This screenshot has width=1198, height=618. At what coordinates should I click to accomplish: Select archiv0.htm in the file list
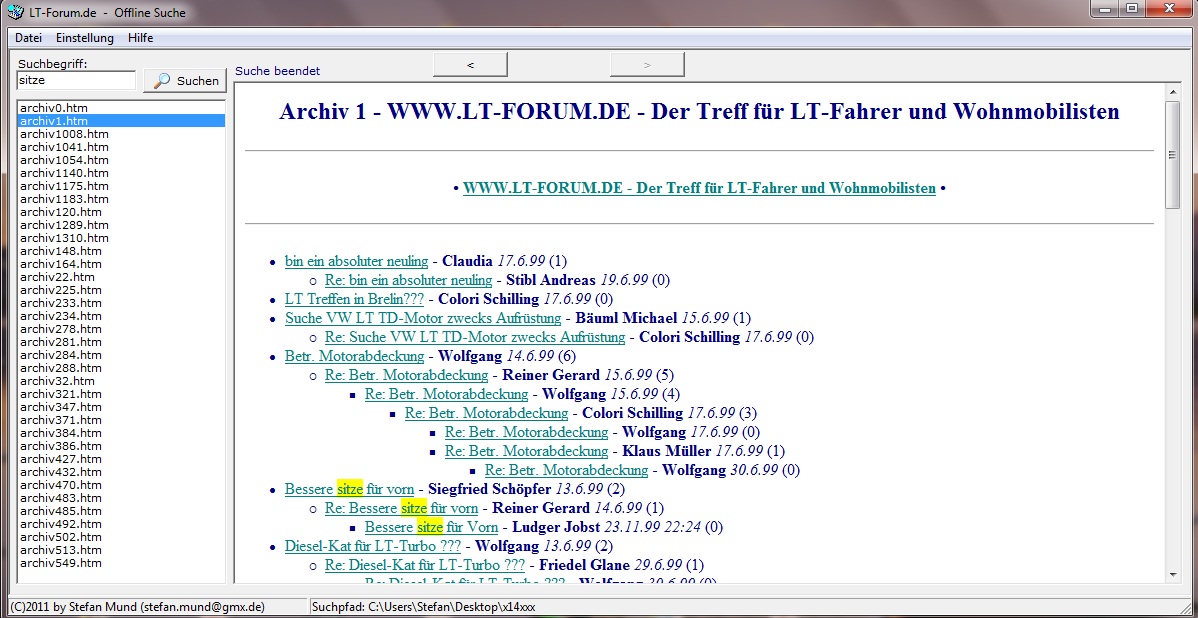(121, 108)
